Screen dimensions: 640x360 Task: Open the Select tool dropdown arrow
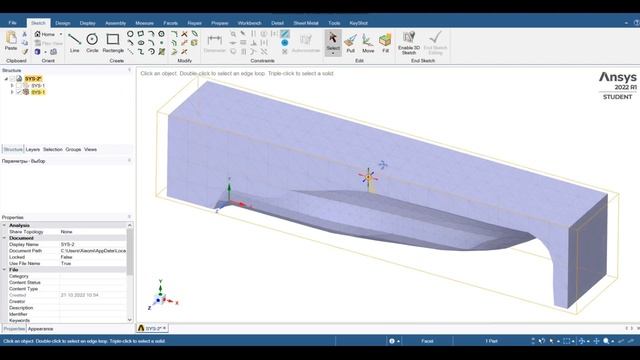pos(333,53)
